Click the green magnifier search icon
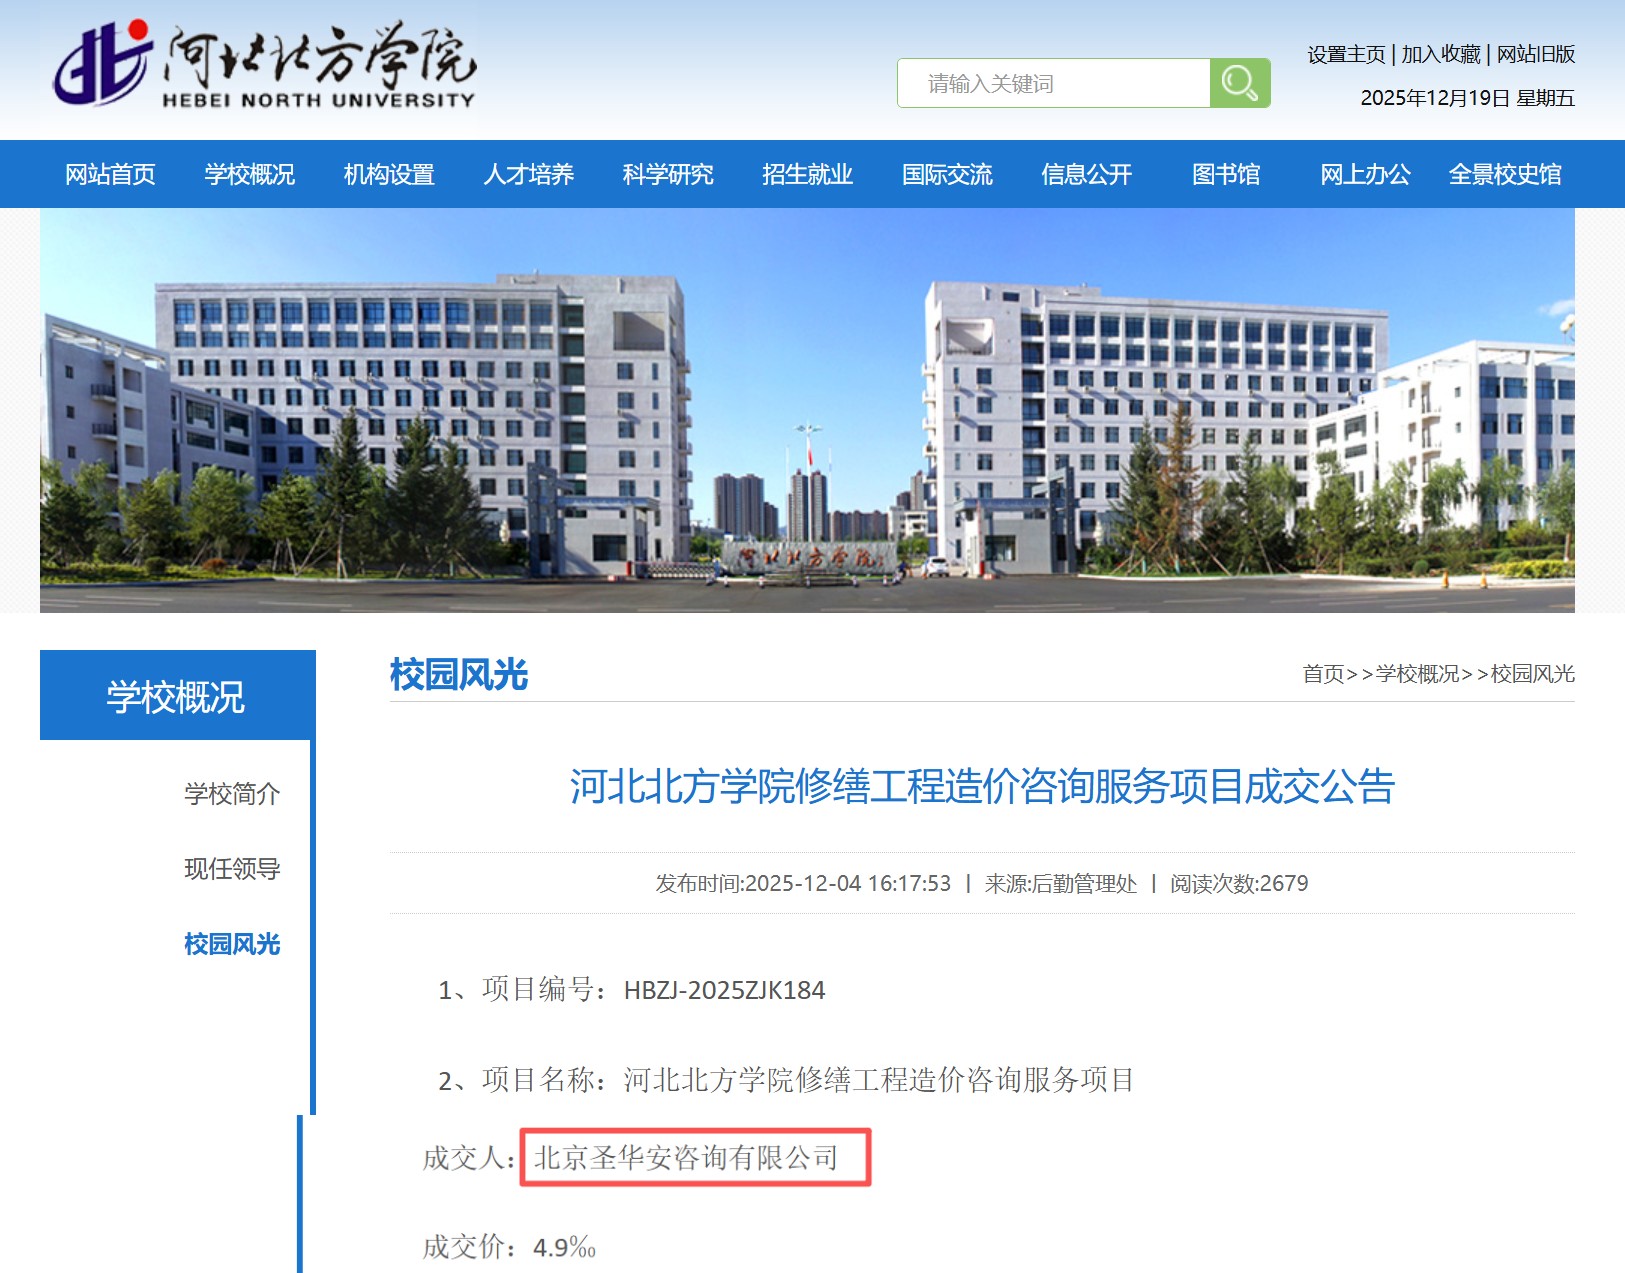 [1239, 83]
